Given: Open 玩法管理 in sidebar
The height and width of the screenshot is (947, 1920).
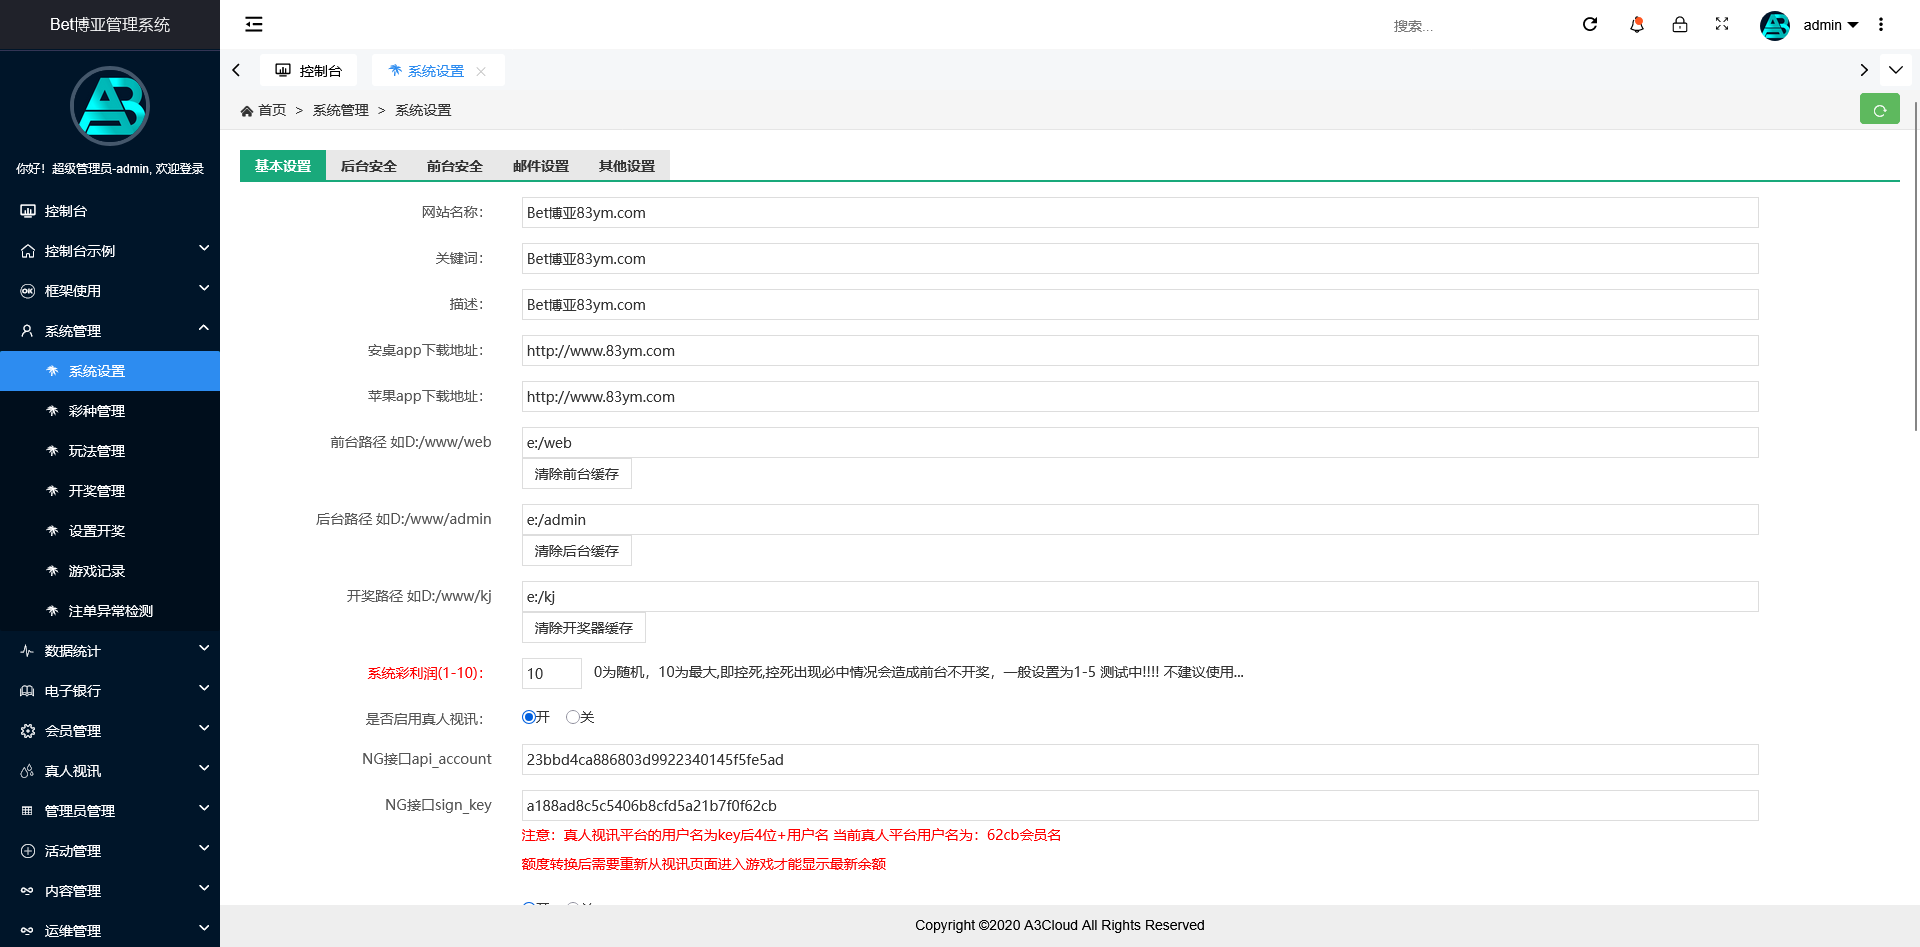Looking at the screenshot, I should [x=110, y=451].
